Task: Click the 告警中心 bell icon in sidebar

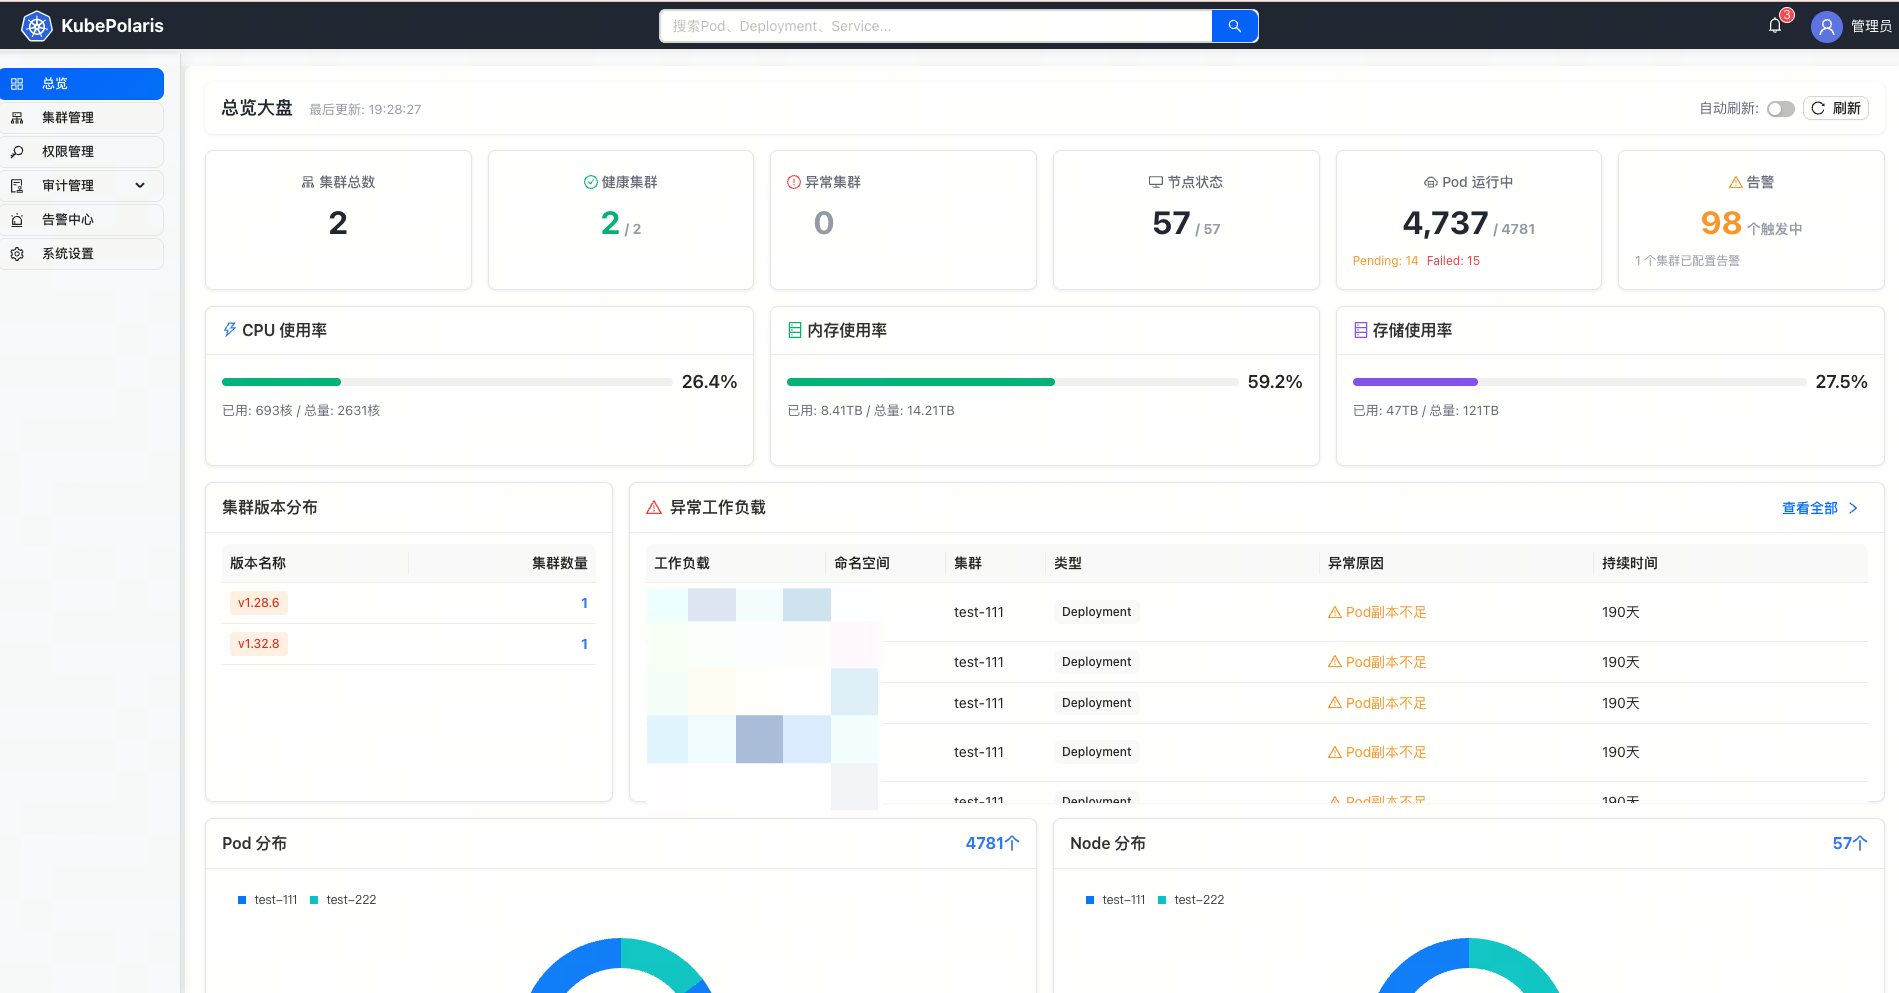Action: 17,219
